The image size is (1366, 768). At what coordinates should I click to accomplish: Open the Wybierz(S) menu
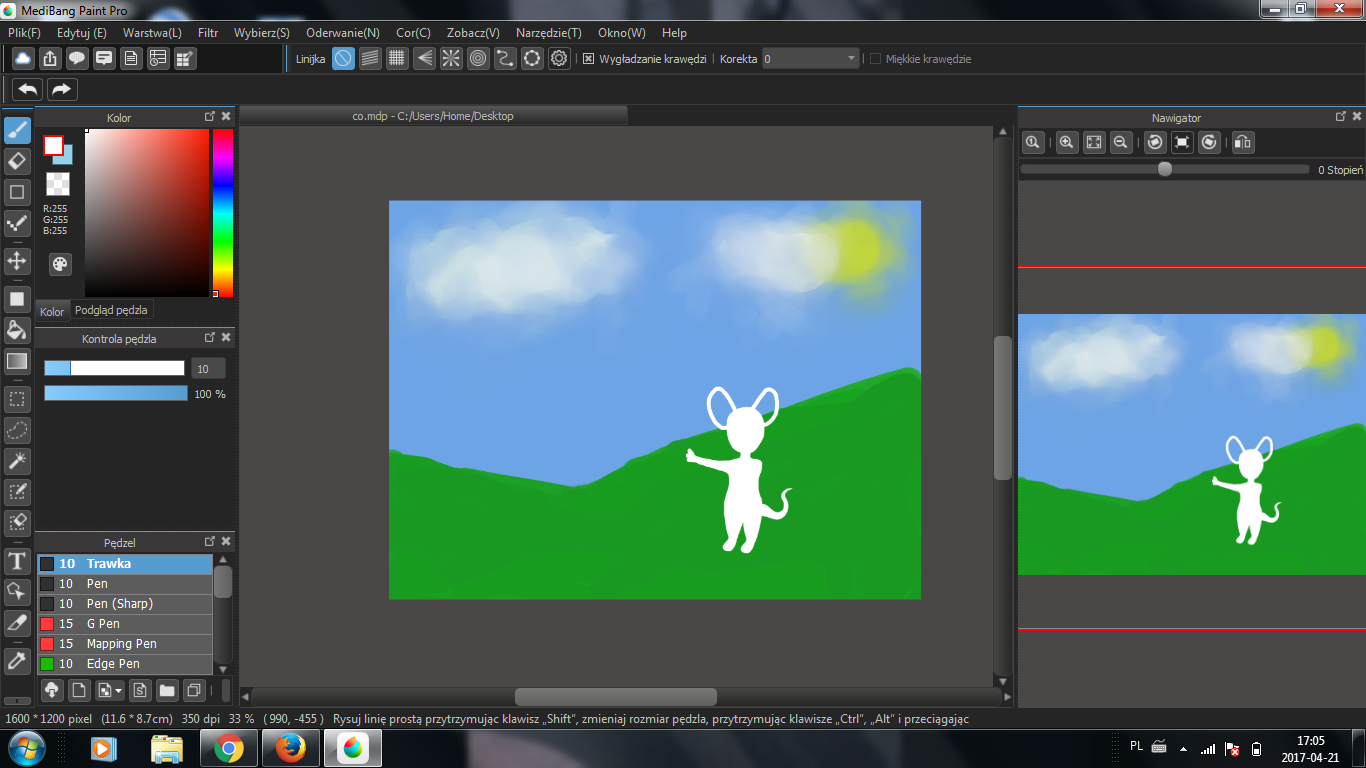[262, 33]
